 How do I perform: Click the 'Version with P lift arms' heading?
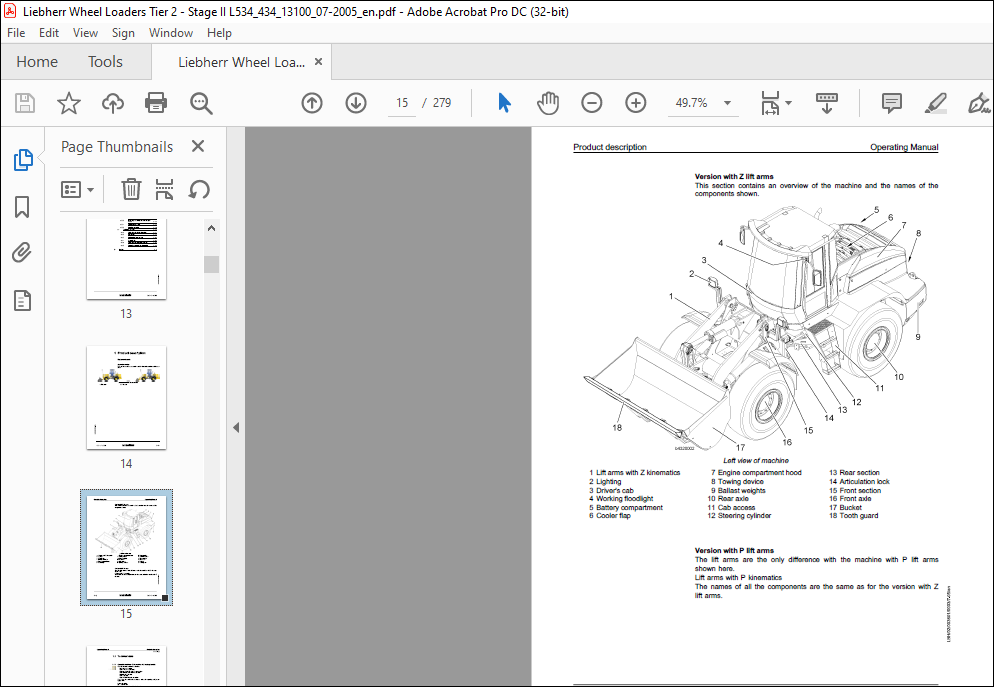[x=734, y=551]
